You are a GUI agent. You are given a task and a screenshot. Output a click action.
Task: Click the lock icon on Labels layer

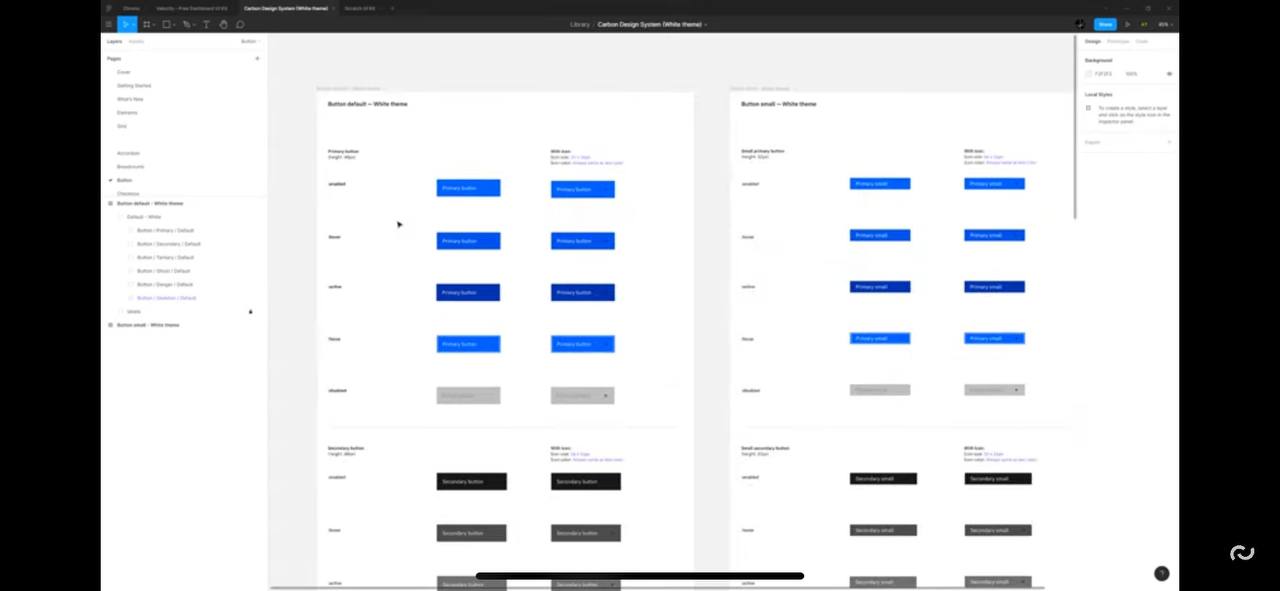pos(250,311)
